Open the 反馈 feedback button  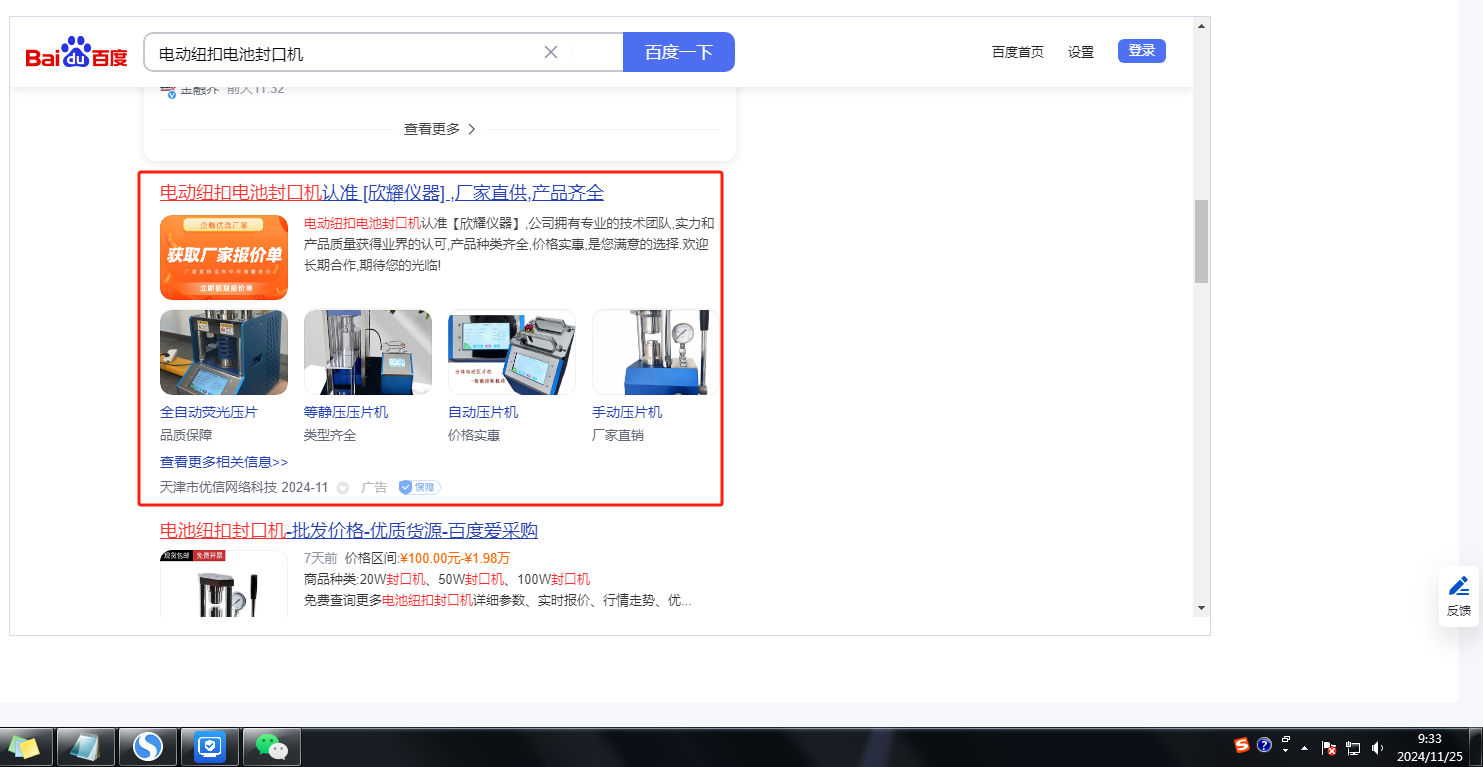coord(1459,596)
